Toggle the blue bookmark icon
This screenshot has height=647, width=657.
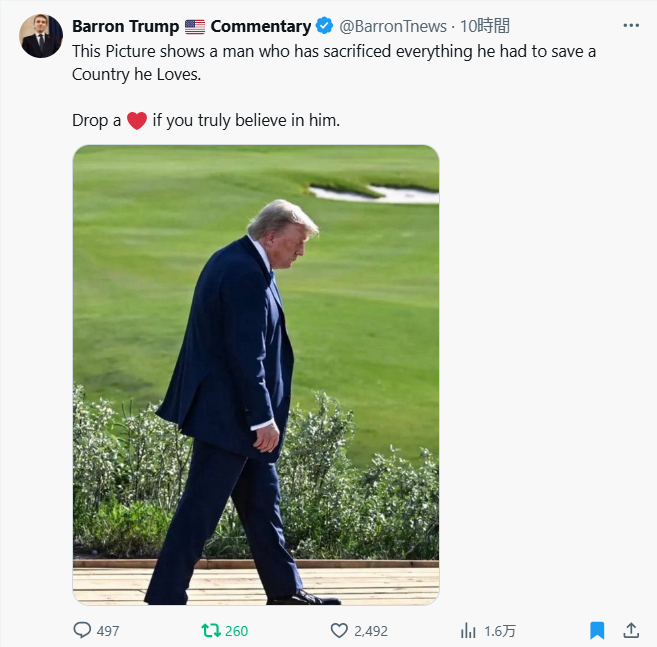[597, 630]
